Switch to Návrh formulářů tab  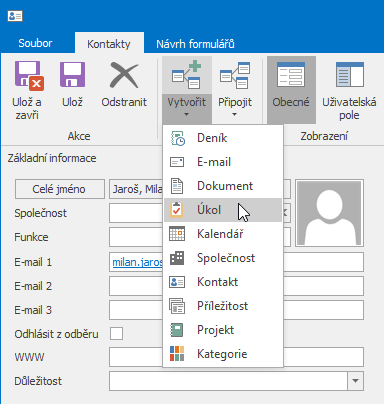pyautogui.click(x=195, y=44)
